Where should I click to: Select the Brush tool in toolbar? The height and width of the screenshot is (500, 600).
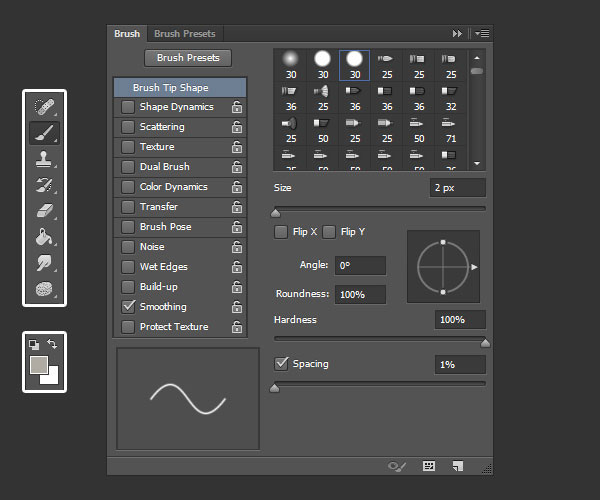pos(44,133)
